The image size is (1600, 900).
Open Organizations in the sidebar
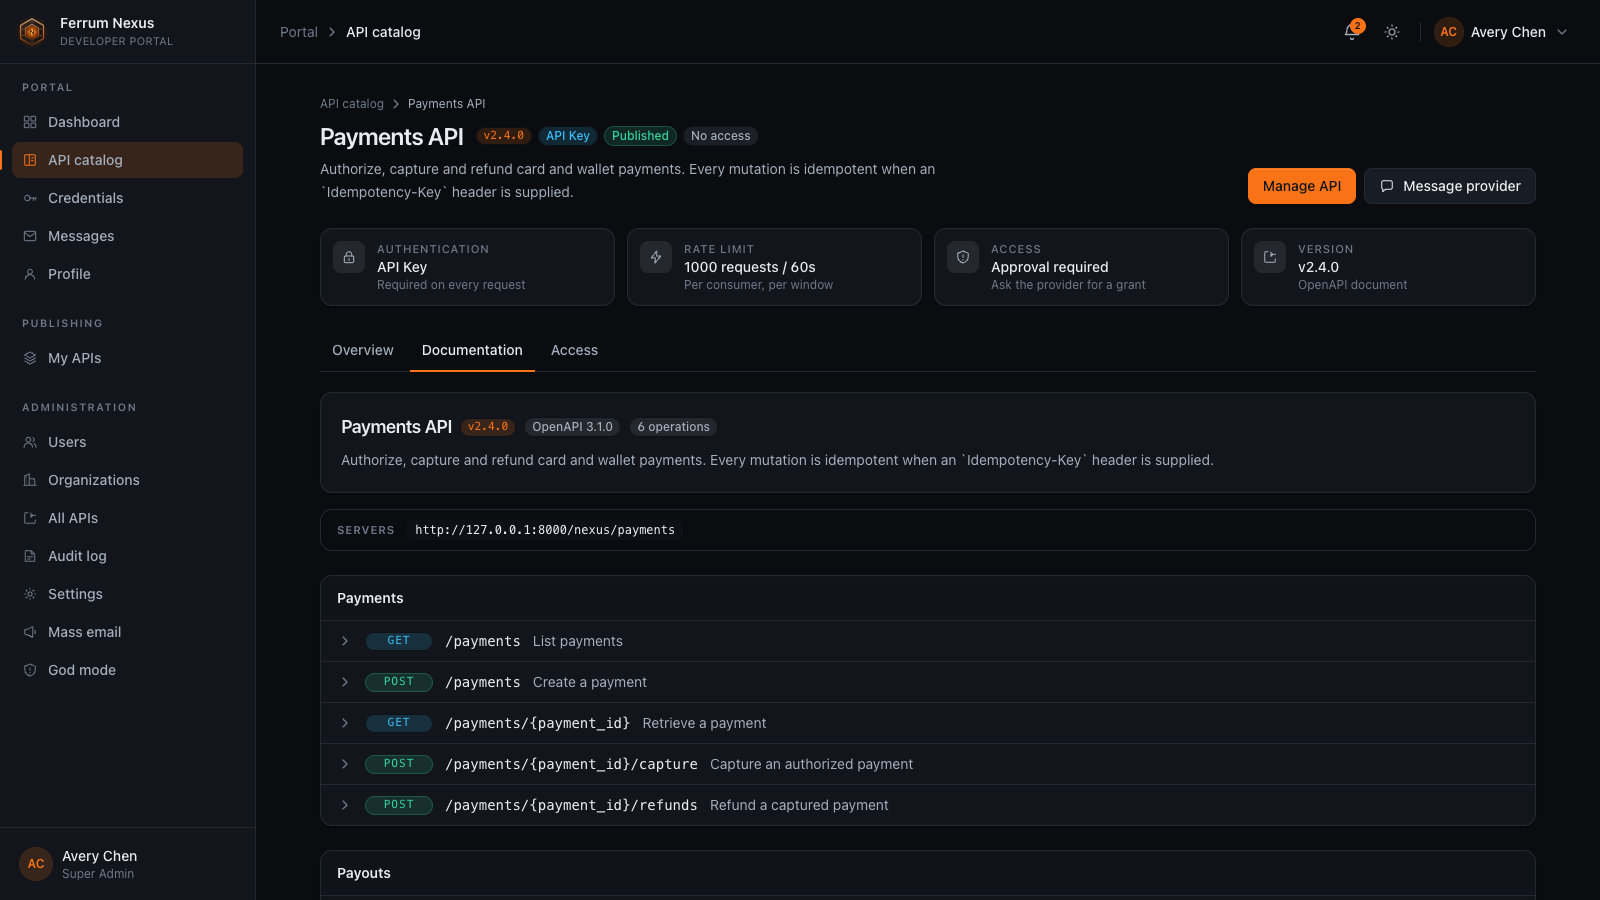[127, 480]
